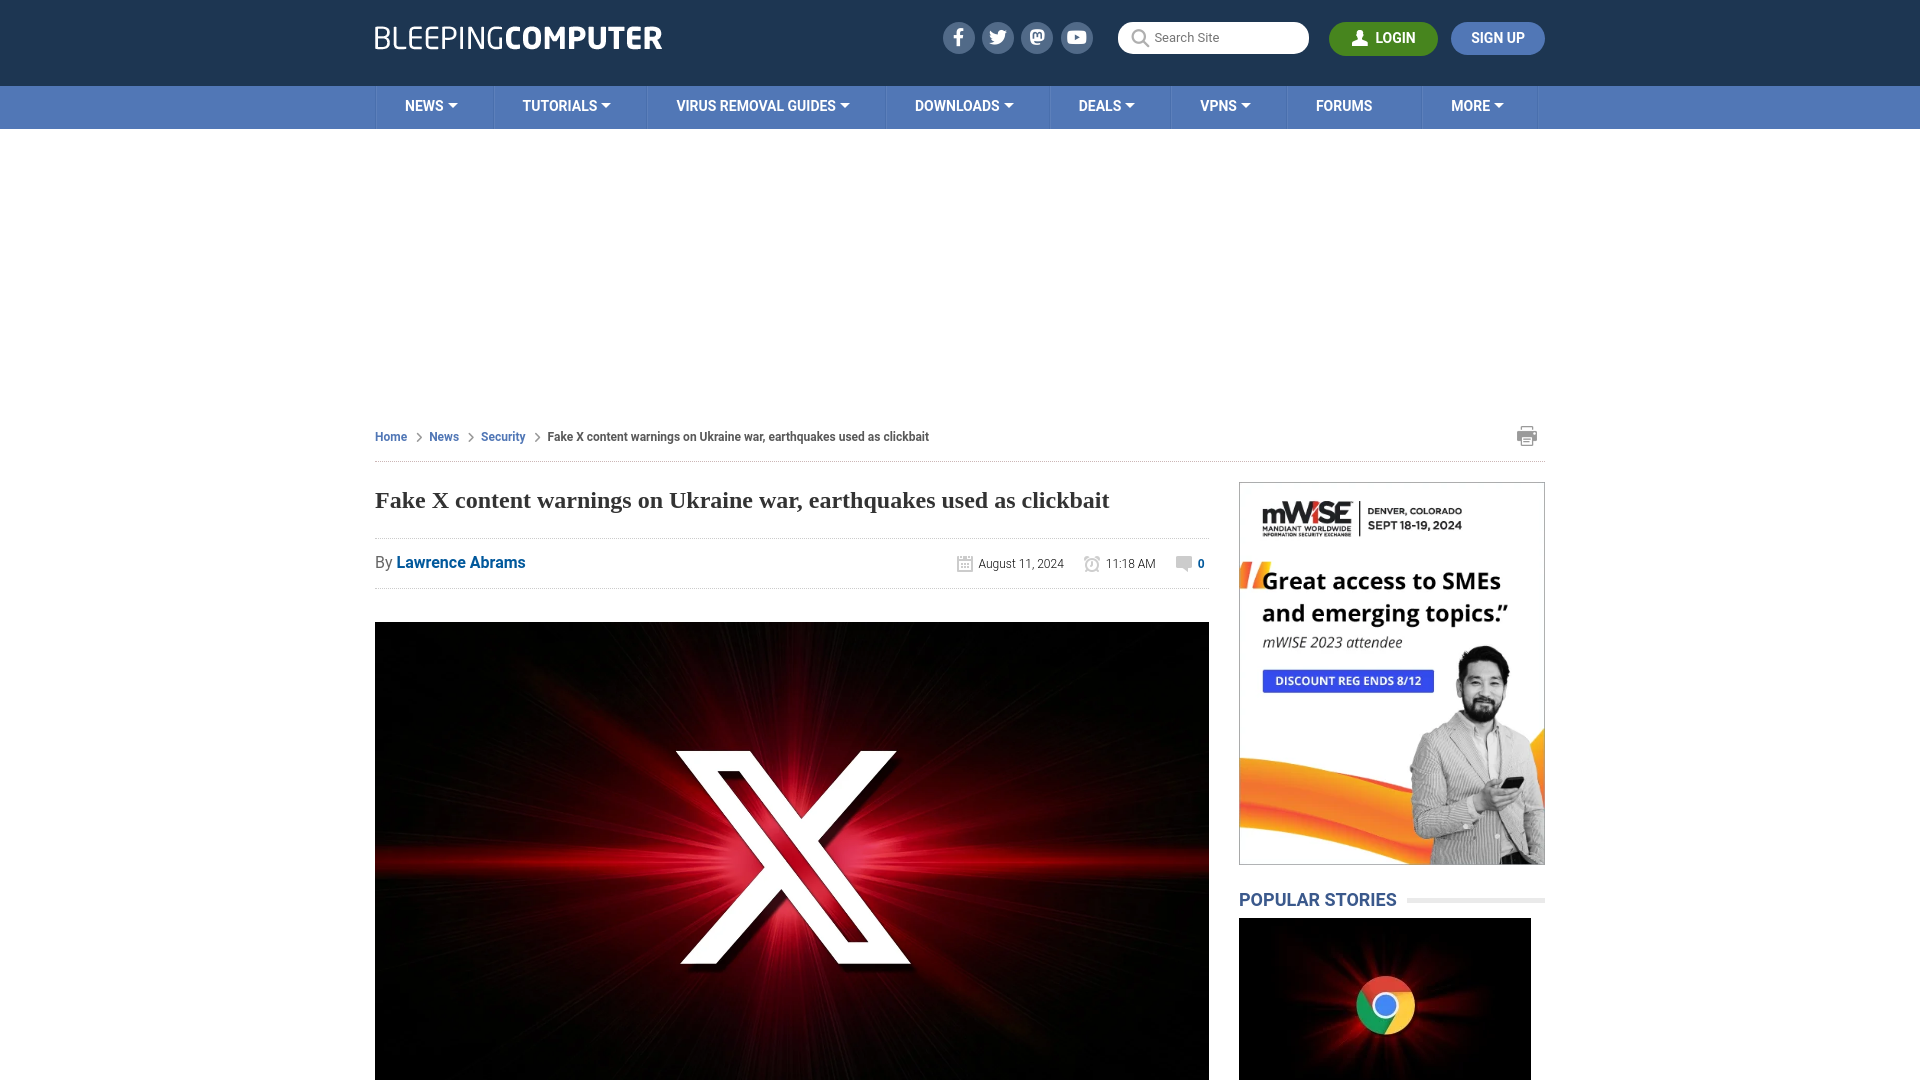Open the YouTube social icon link
This screenshot has width=1920, height=1080.
point(1077,37)
